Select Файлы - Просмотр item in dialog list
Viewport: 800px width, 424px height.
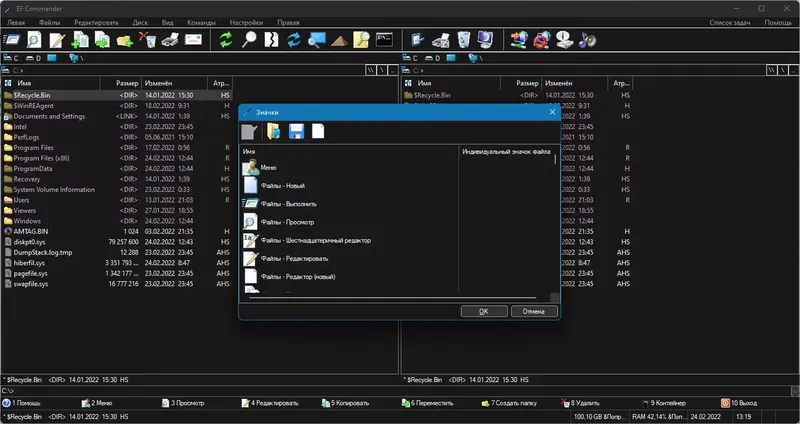point(279,222)
